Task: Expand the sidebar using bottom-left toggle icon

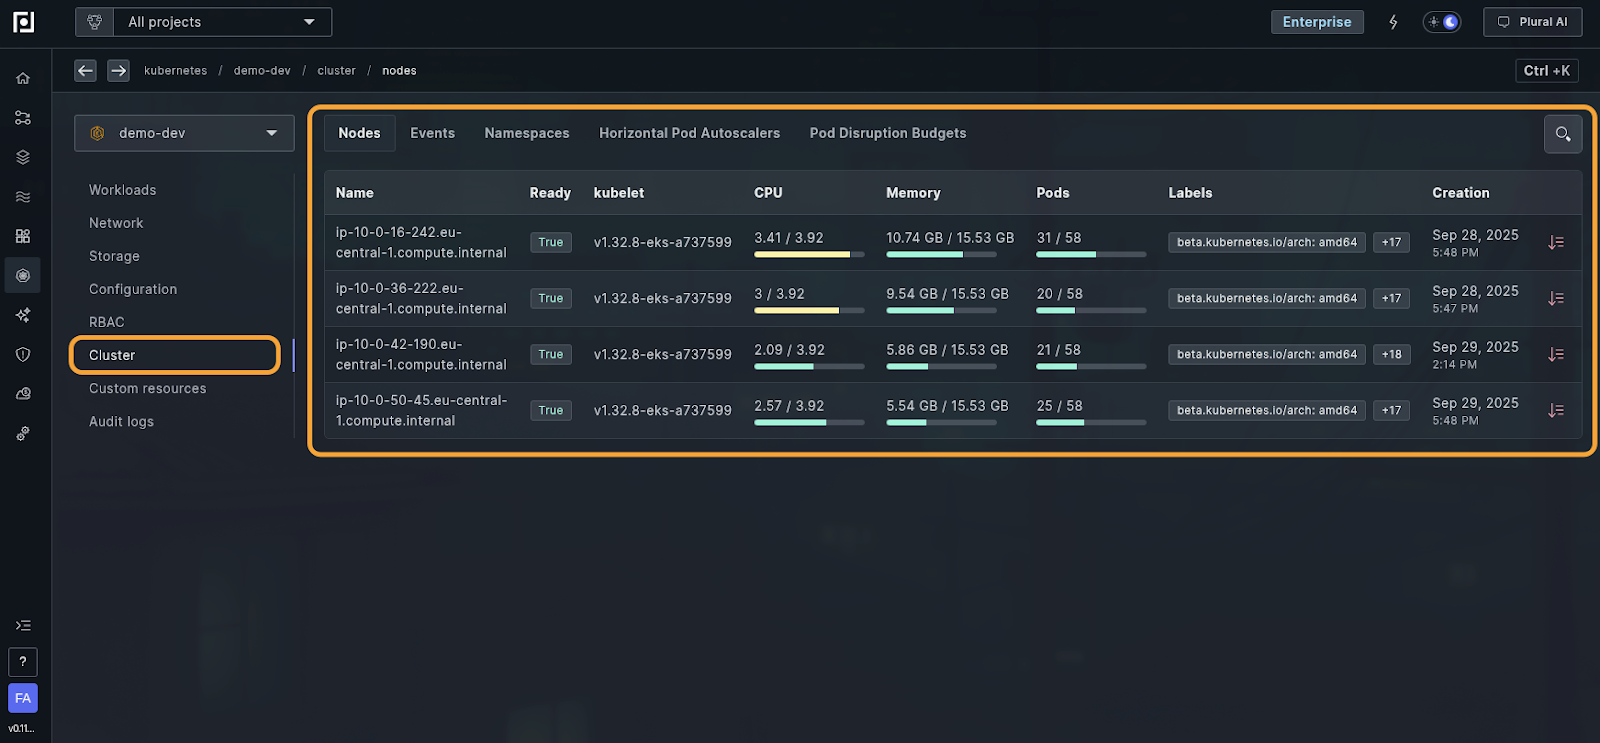Action: coord(23,625)
